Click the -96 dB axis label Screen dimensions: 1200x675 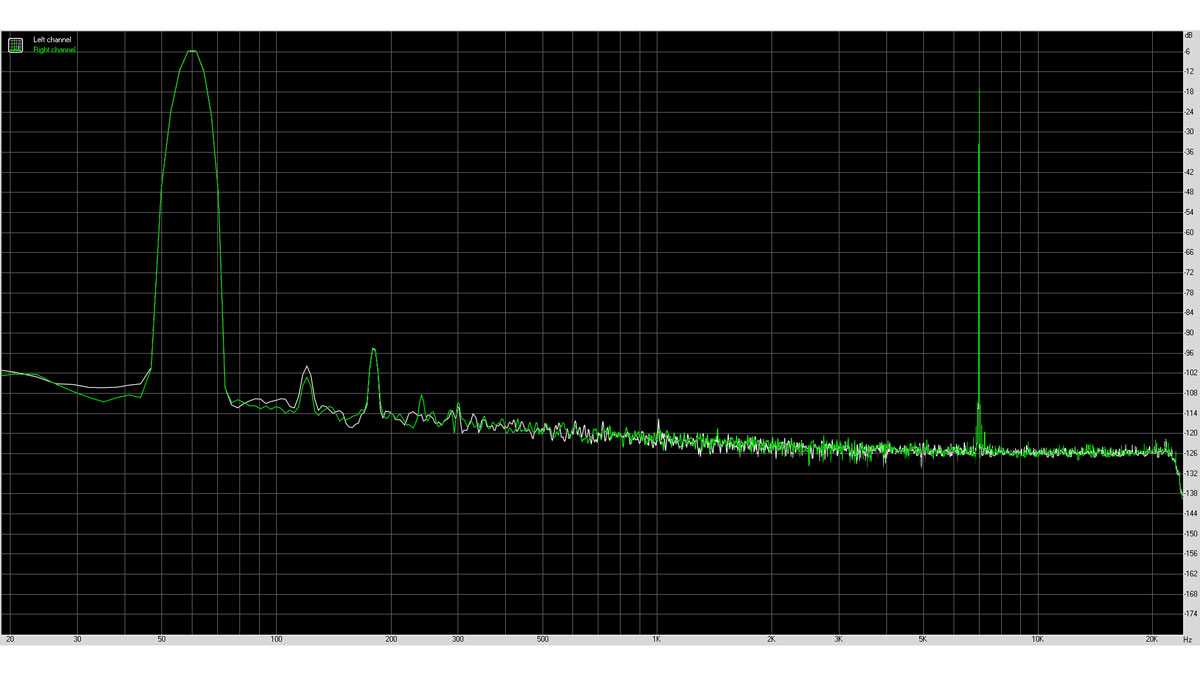[x=1188, y=352]
